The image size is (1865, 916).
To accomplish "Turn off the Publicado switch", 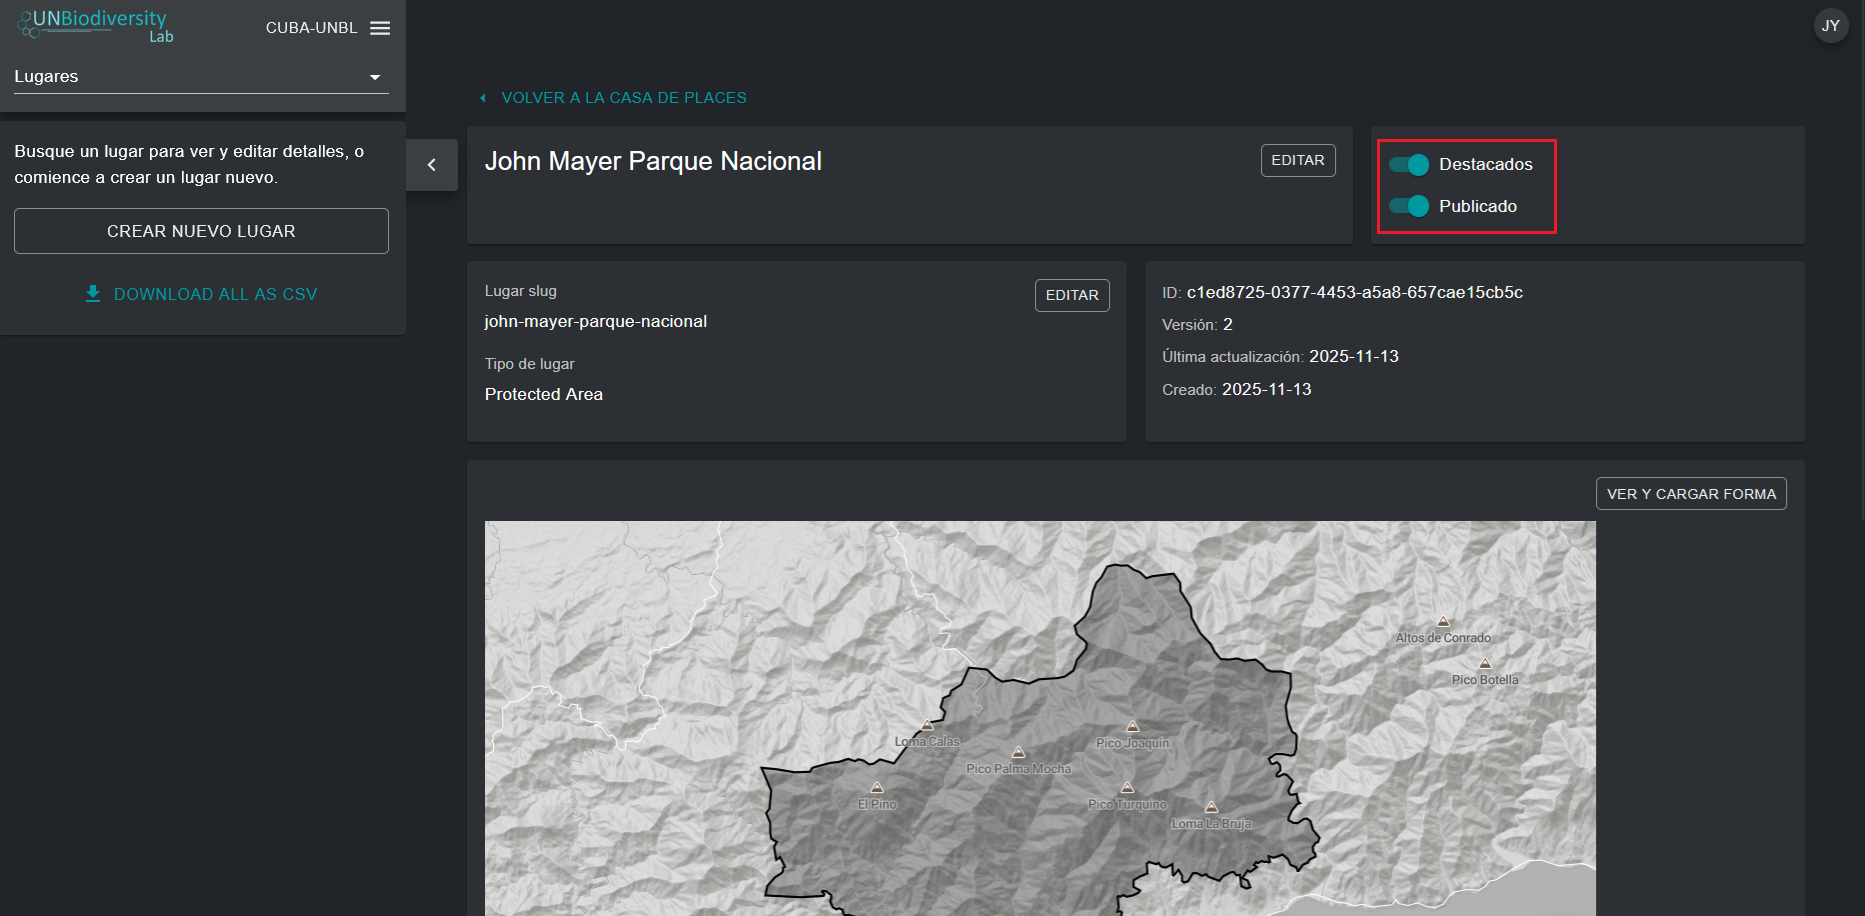I will (x=1409, y=207).
